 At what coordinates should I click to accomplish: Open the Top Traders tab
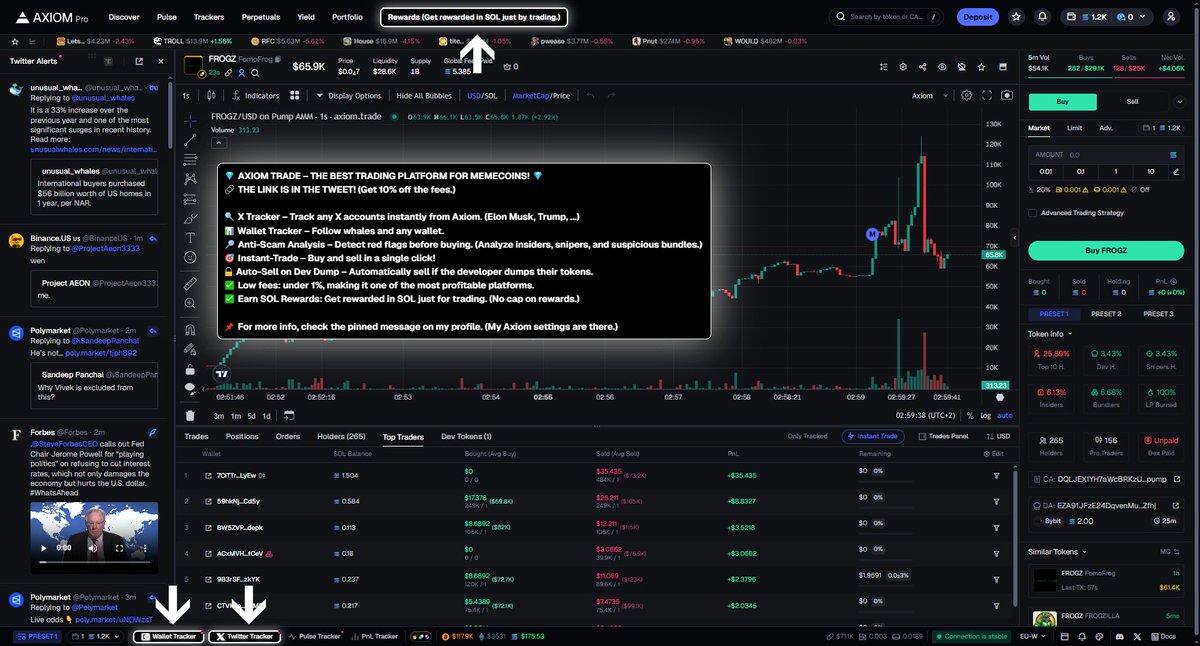tap(402, 436)
